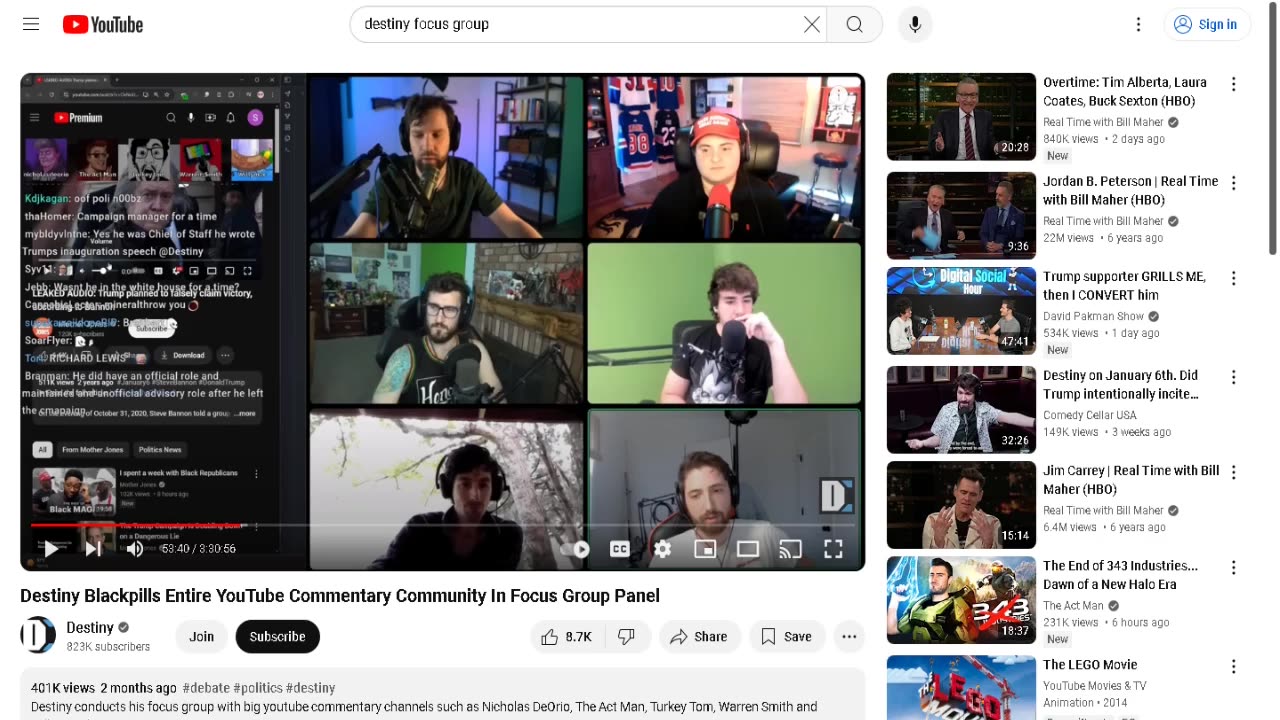Image resolution: width=1280 pixels, height=720 pixels.
Task: Join the Destiny channel membership
Action: pyautogui.click(x=202, y=637)
